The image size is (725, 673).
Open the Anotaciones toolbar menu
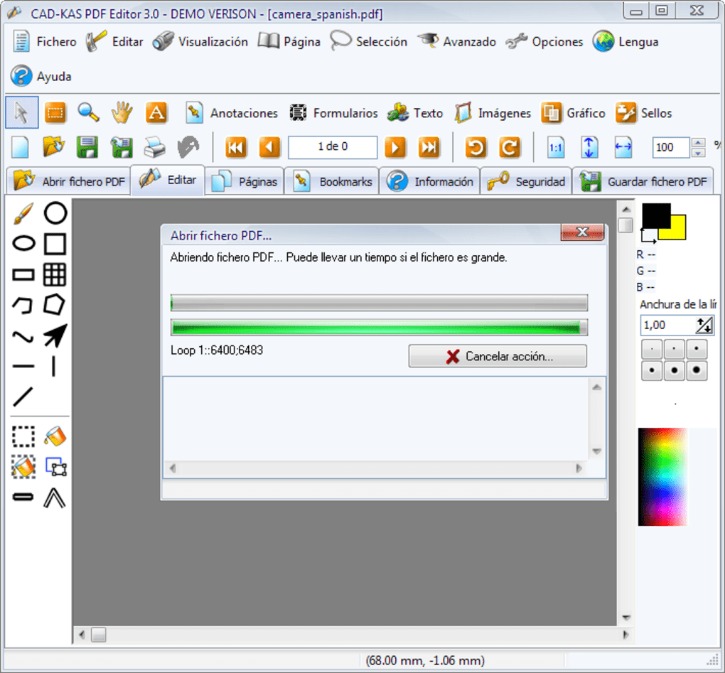[x=231, y=113]
